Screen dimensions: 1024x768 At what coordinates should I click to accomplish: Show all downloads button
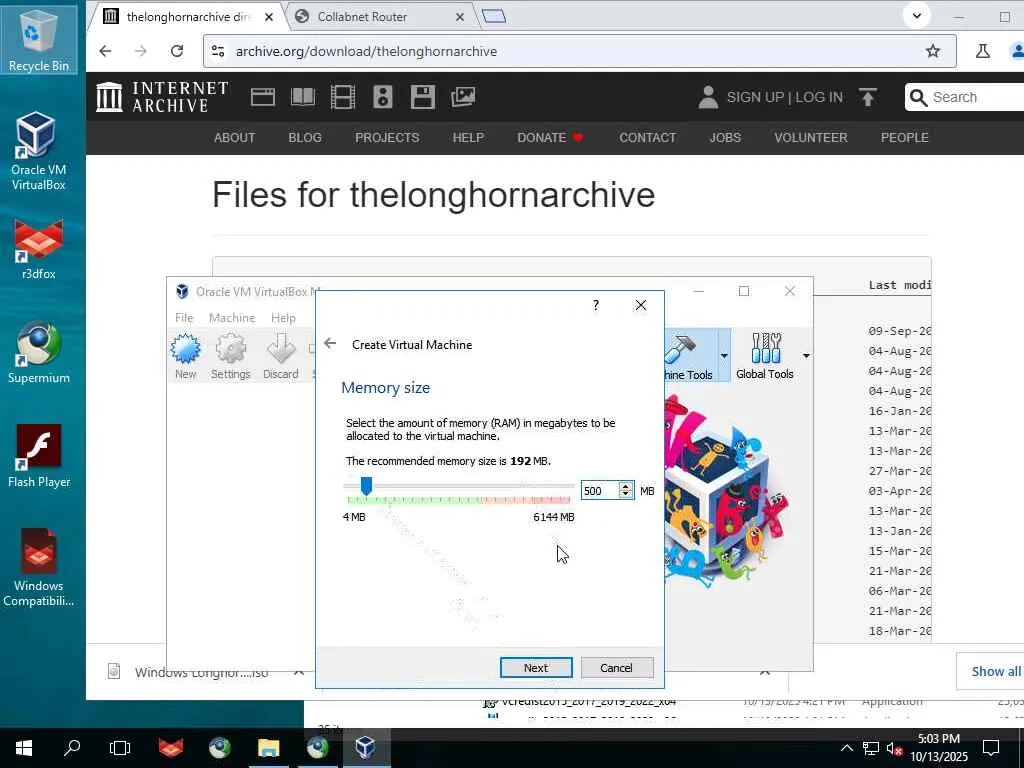point(991,671)
